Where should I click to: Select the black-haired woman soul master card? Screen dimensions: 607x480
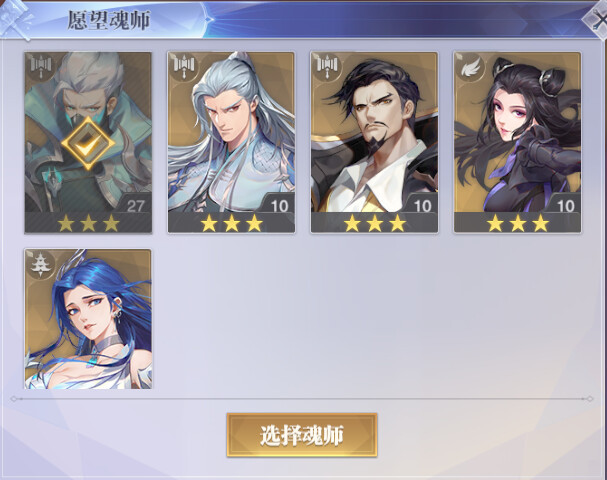pyautogui.click(x=518, y=143)
